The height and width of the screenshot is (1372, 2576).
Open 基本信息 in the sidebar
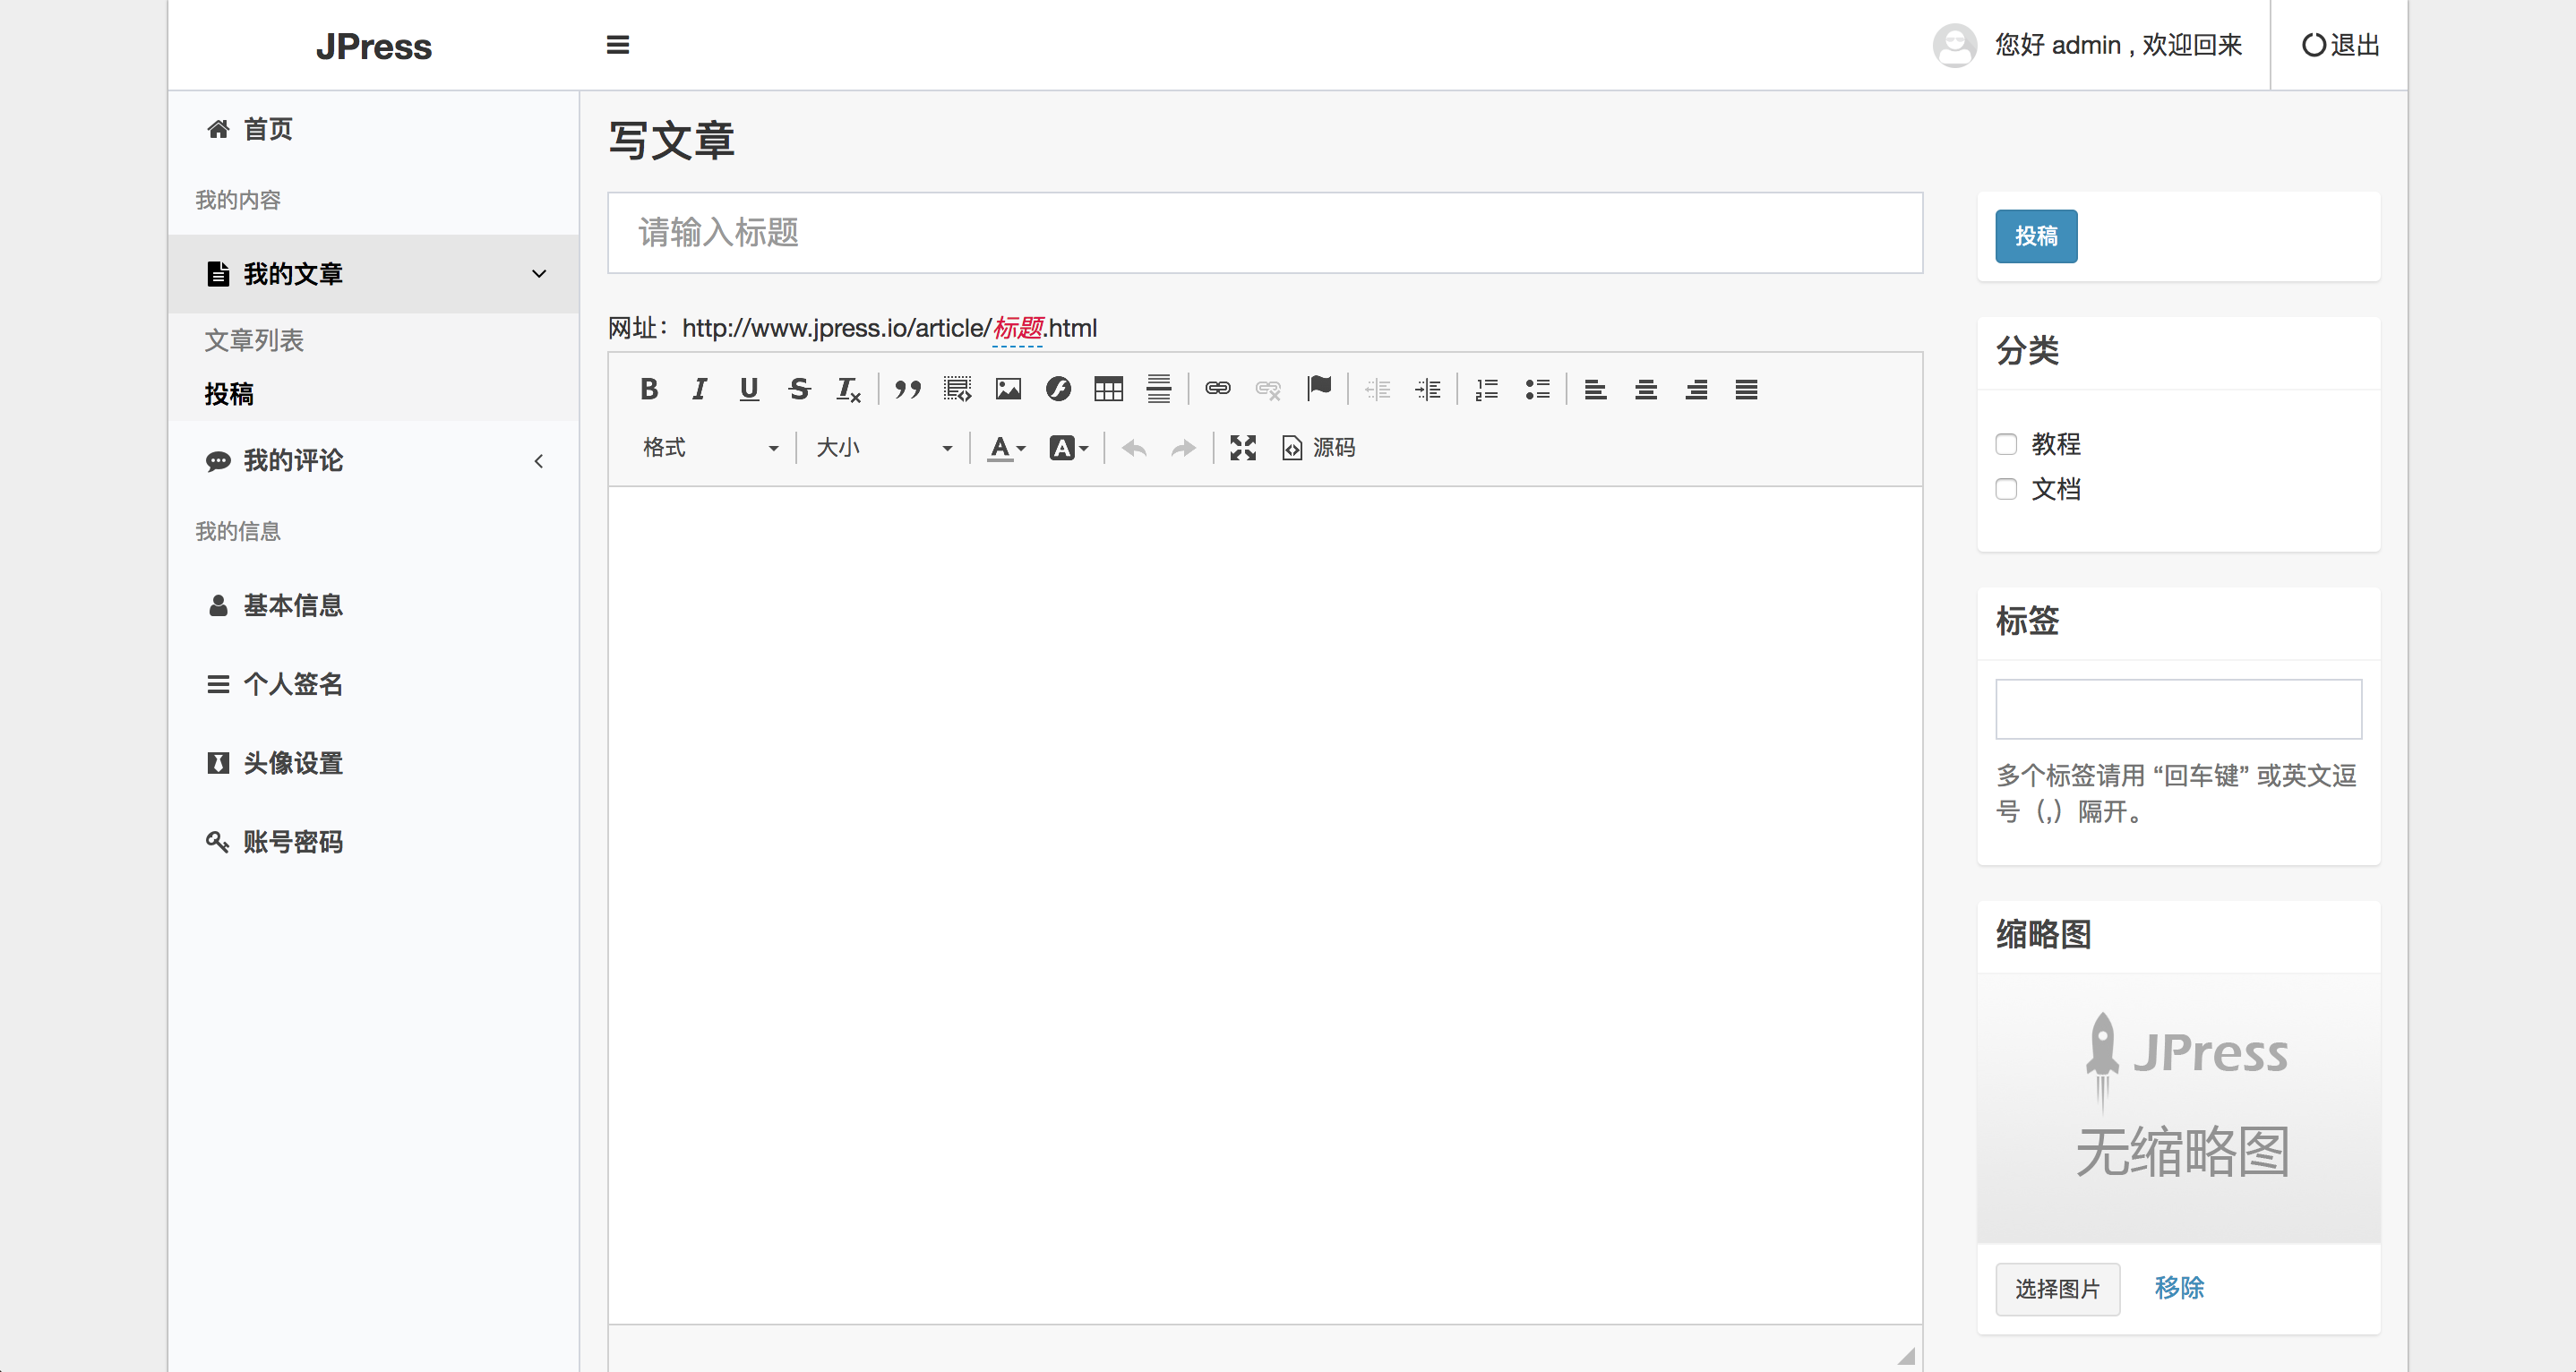293,606
